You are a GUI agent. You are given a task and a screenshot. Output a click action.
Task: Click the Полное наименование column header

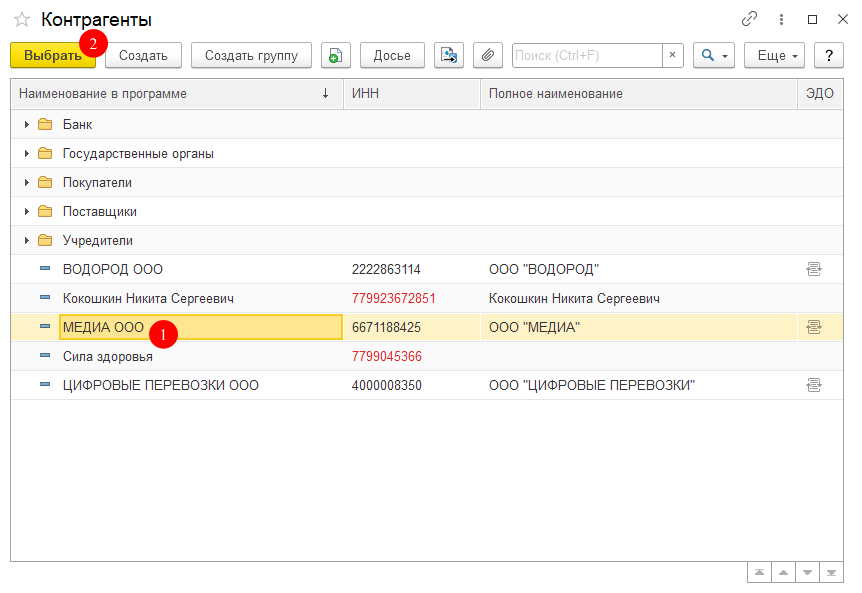tap(639, 93)
